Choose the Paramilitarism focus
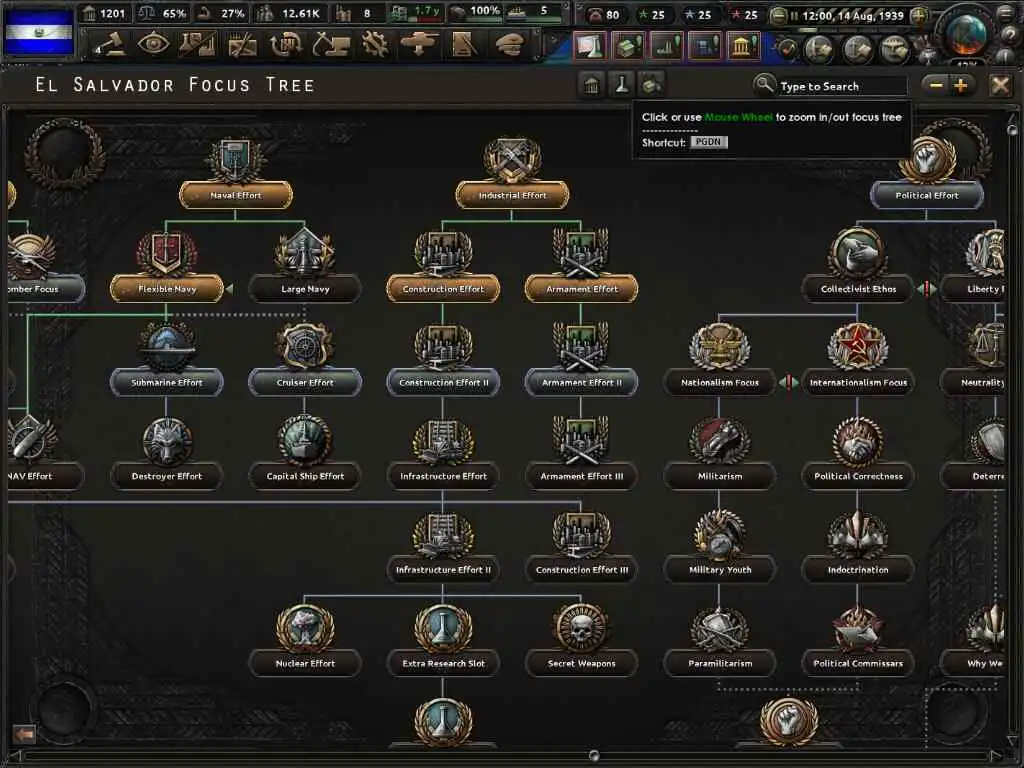Viewport: 1024px width, 768px height. (x=720, y=663)
